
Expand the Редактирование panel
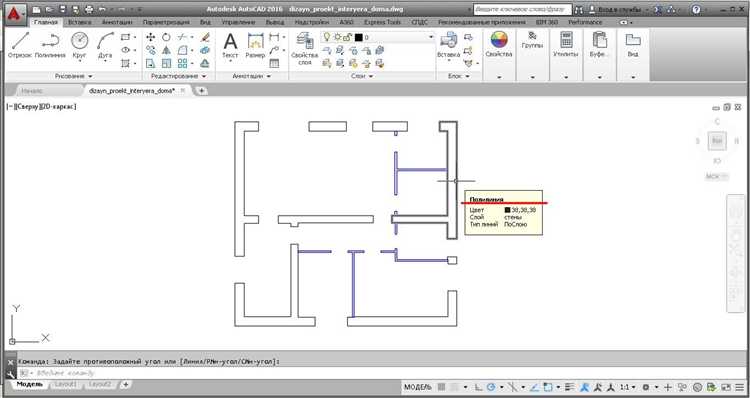pyautogui.click(x=178, y=76)
